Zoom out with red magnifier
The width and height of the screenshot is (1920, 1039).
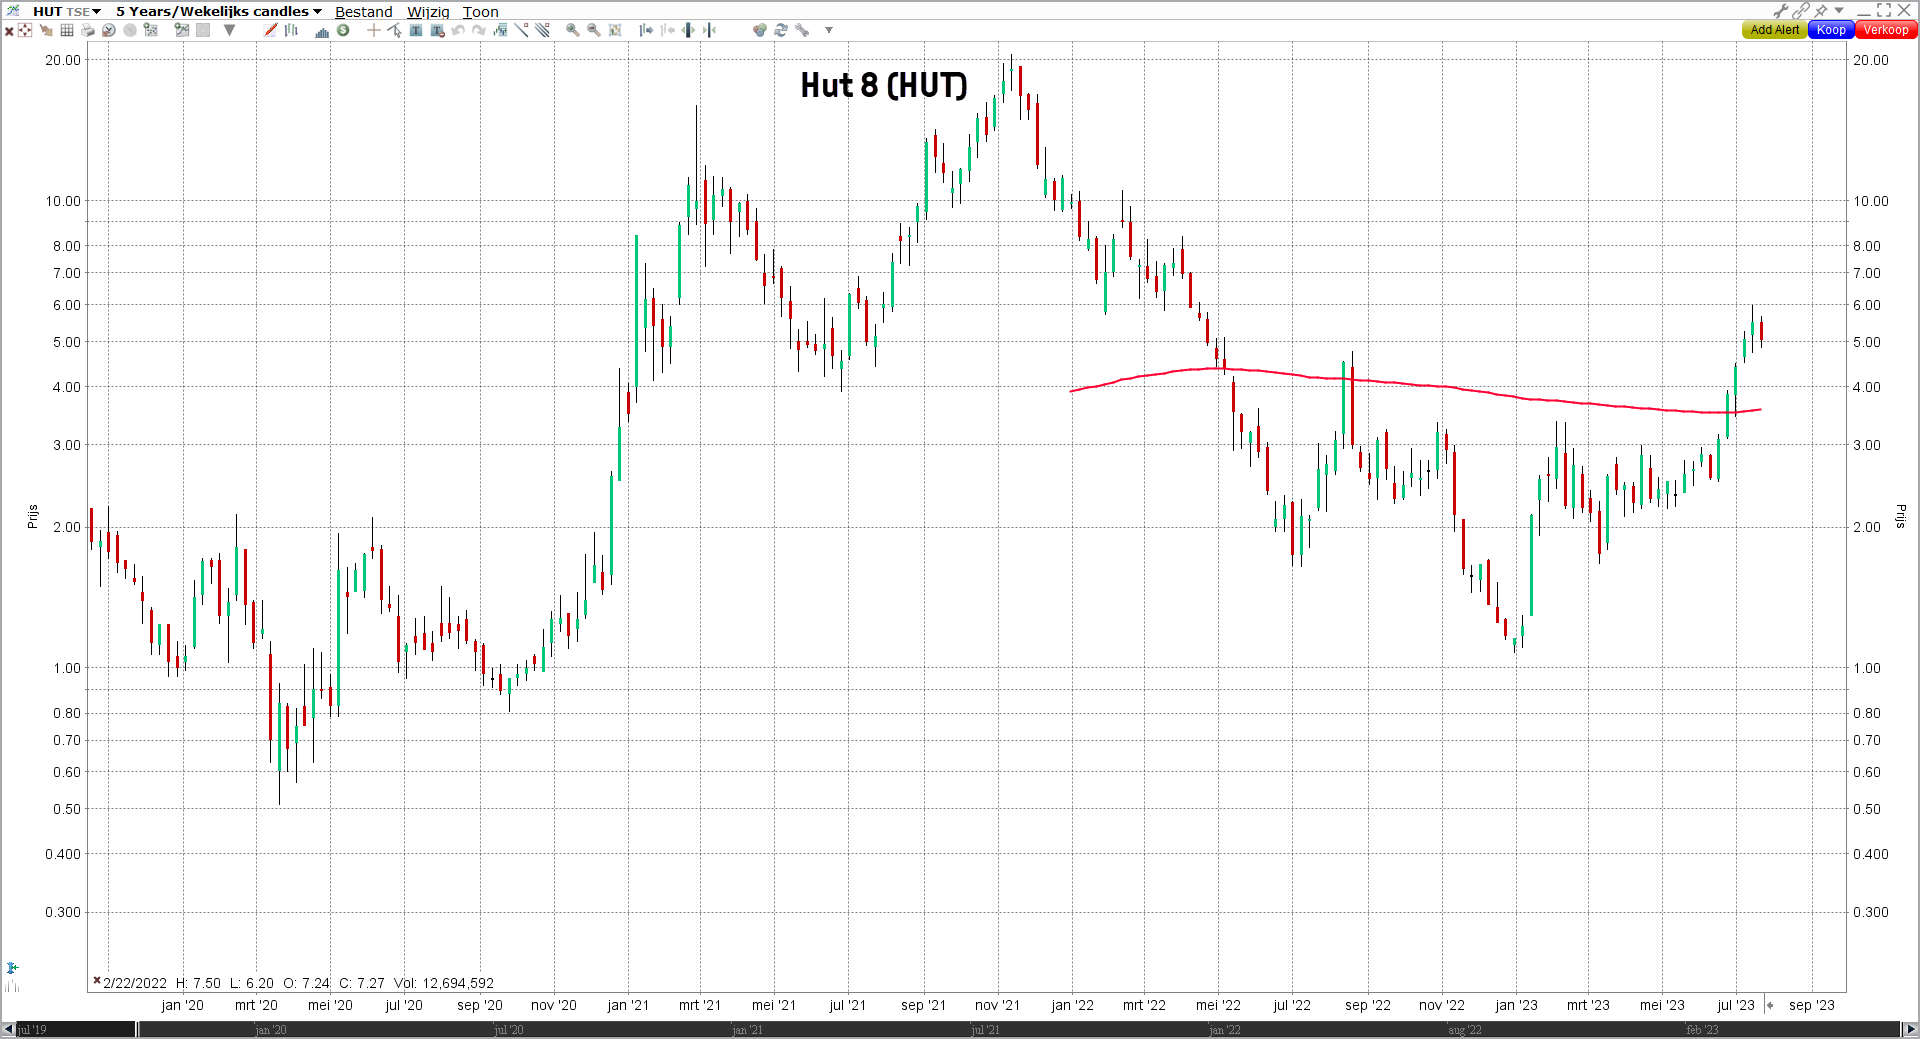(x=594, y=30)
